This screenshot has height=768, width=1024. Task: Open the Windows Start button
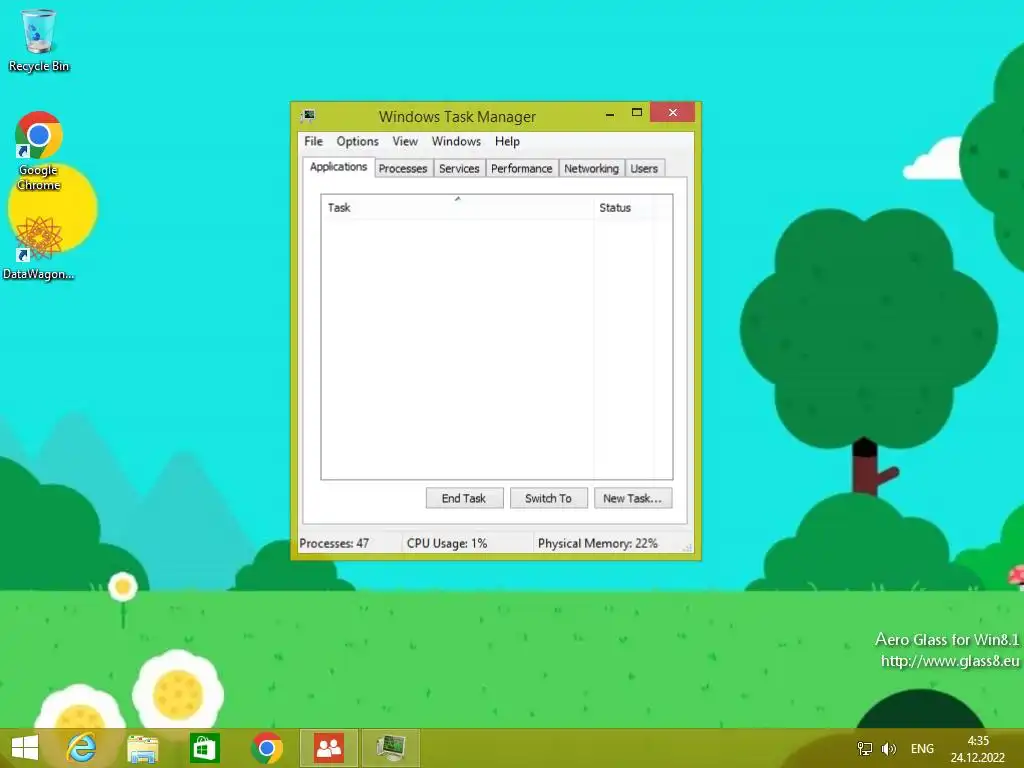point(25,748)
